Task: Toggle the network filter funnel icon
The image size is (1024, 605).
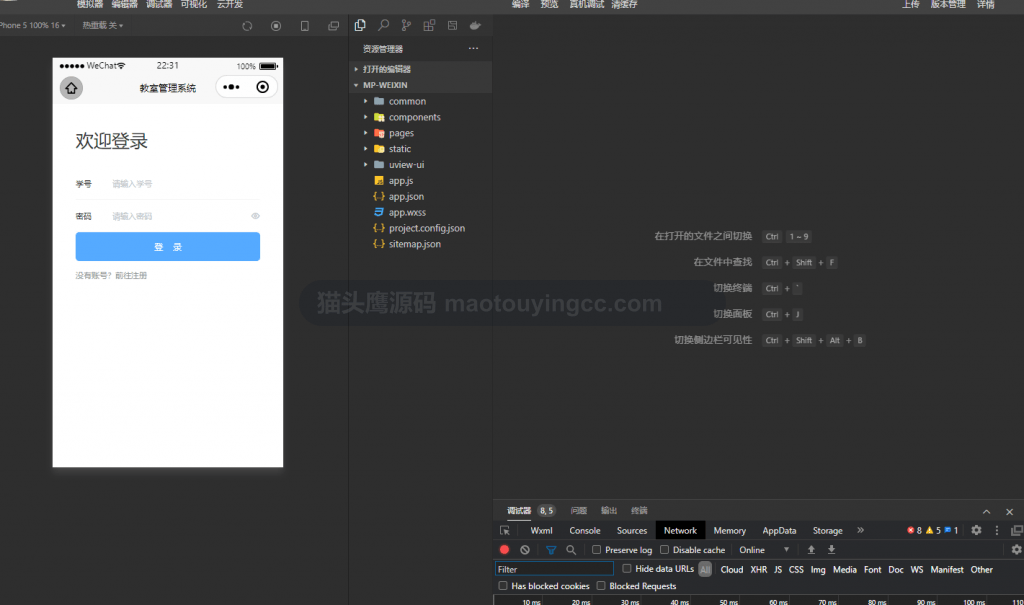Action: [551, 550]
